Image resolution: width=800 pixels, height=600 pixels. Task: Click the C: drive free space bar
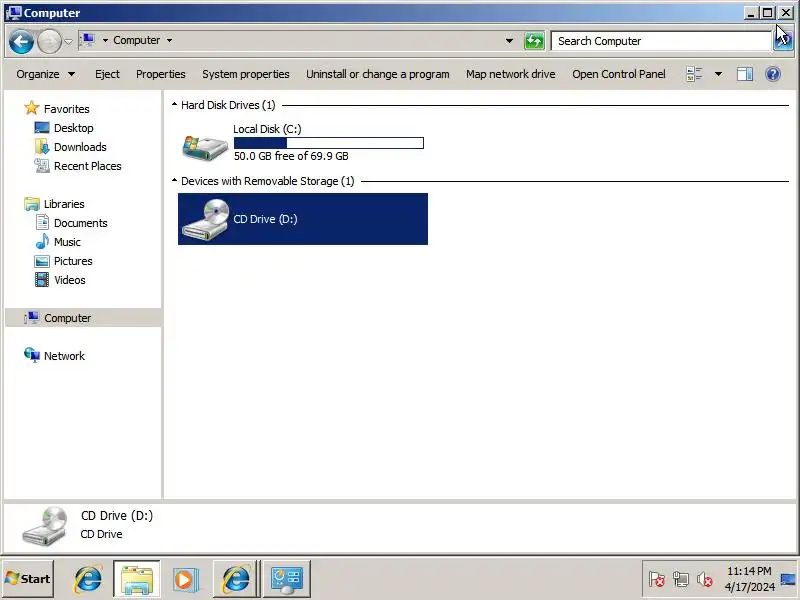tap(329, 143)
